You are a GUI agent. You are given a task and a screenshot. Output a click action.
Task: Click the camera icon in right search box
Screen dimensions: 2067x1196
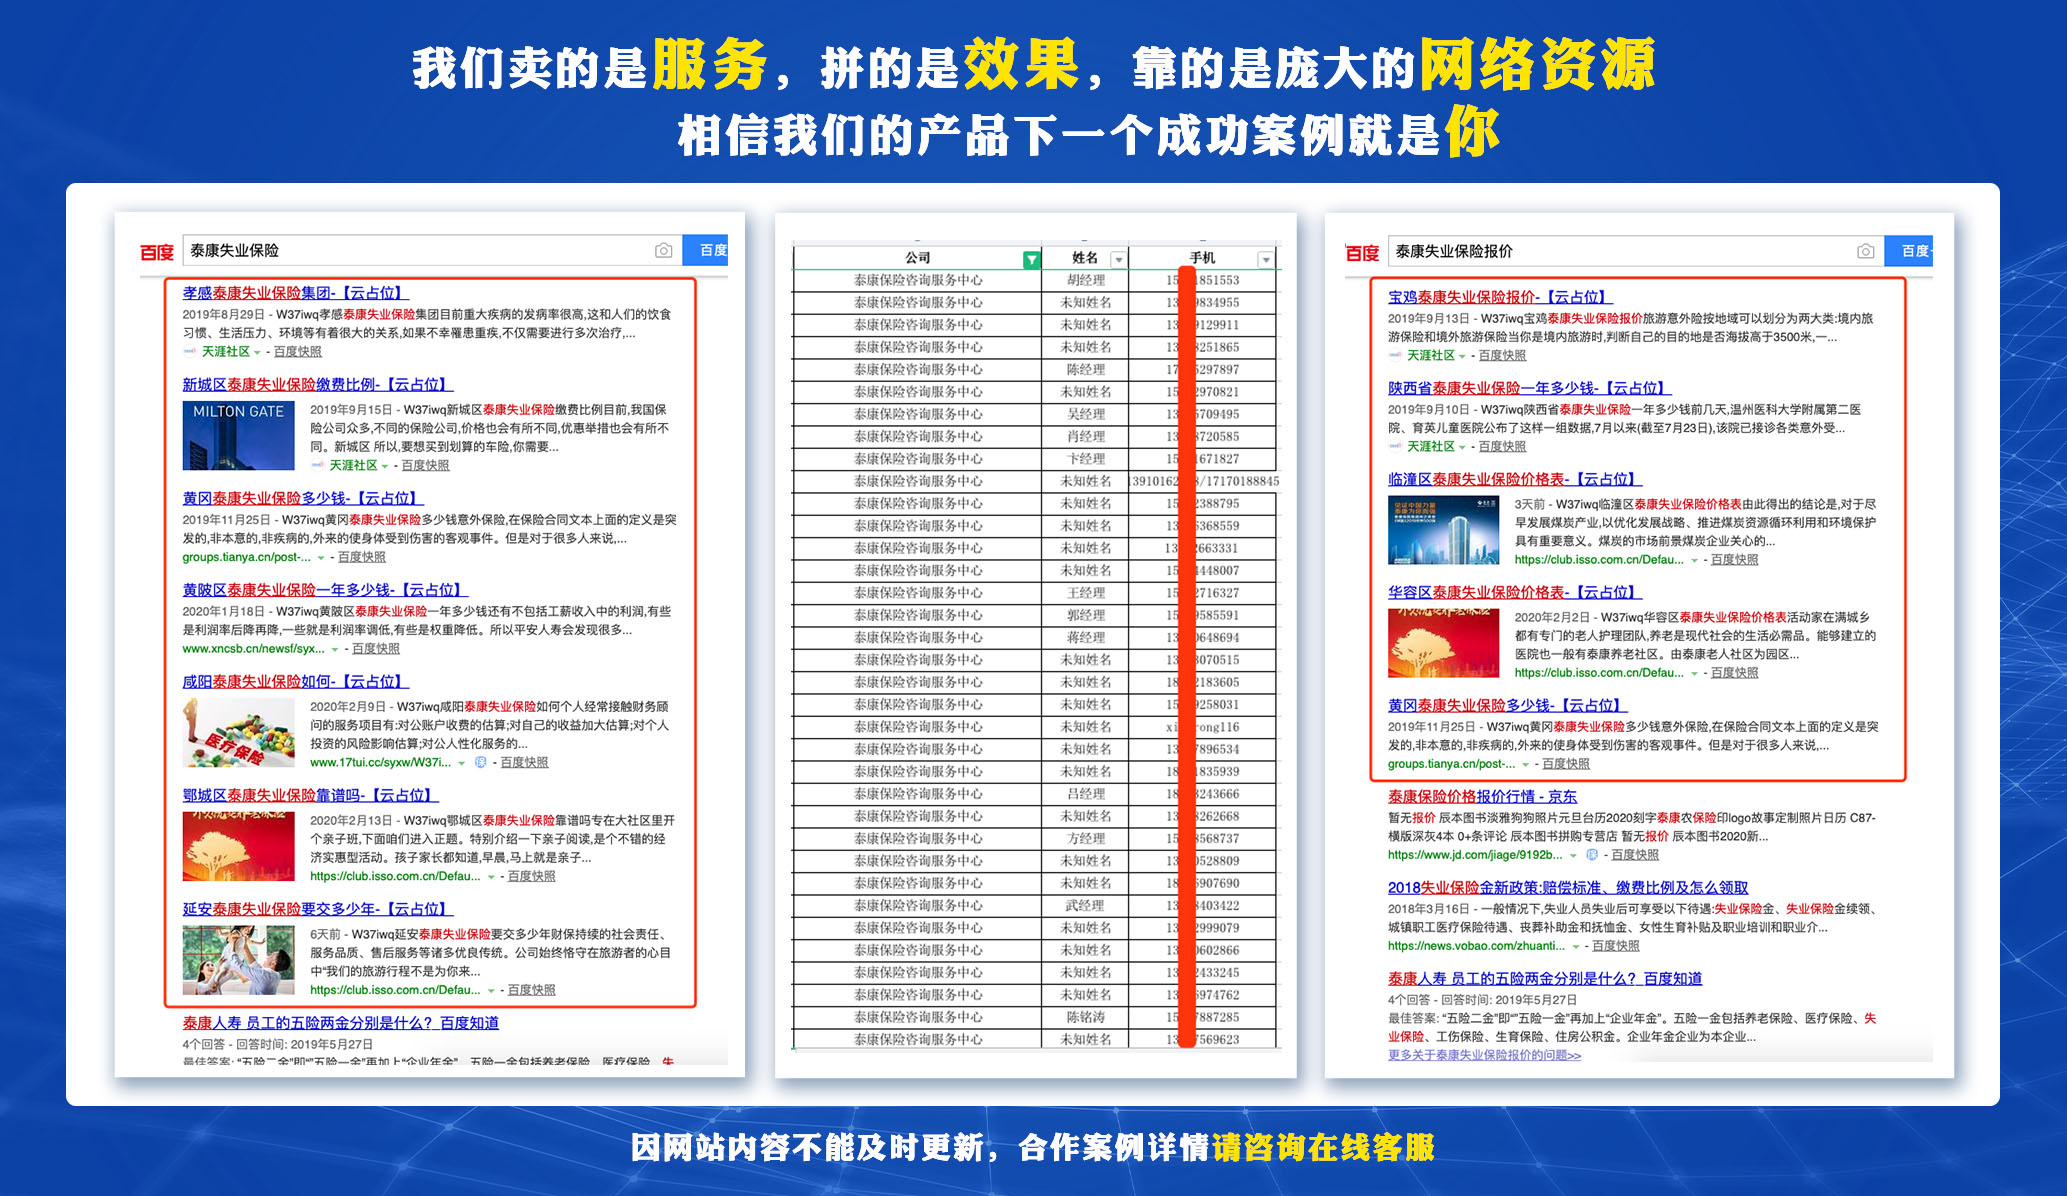point(1865,251)
